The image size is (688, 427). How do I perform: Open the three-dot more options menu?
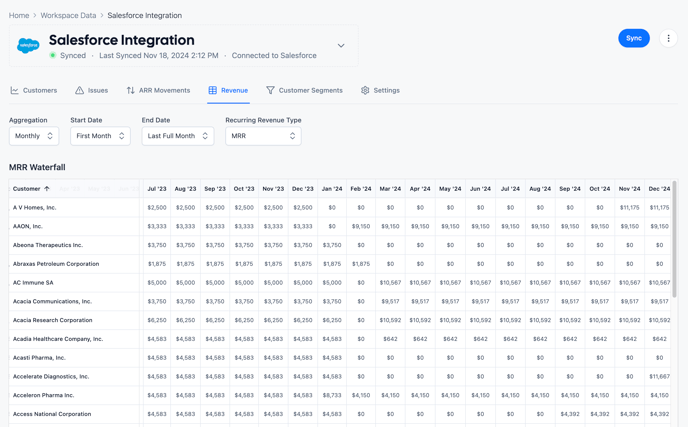tap(668, 39)
